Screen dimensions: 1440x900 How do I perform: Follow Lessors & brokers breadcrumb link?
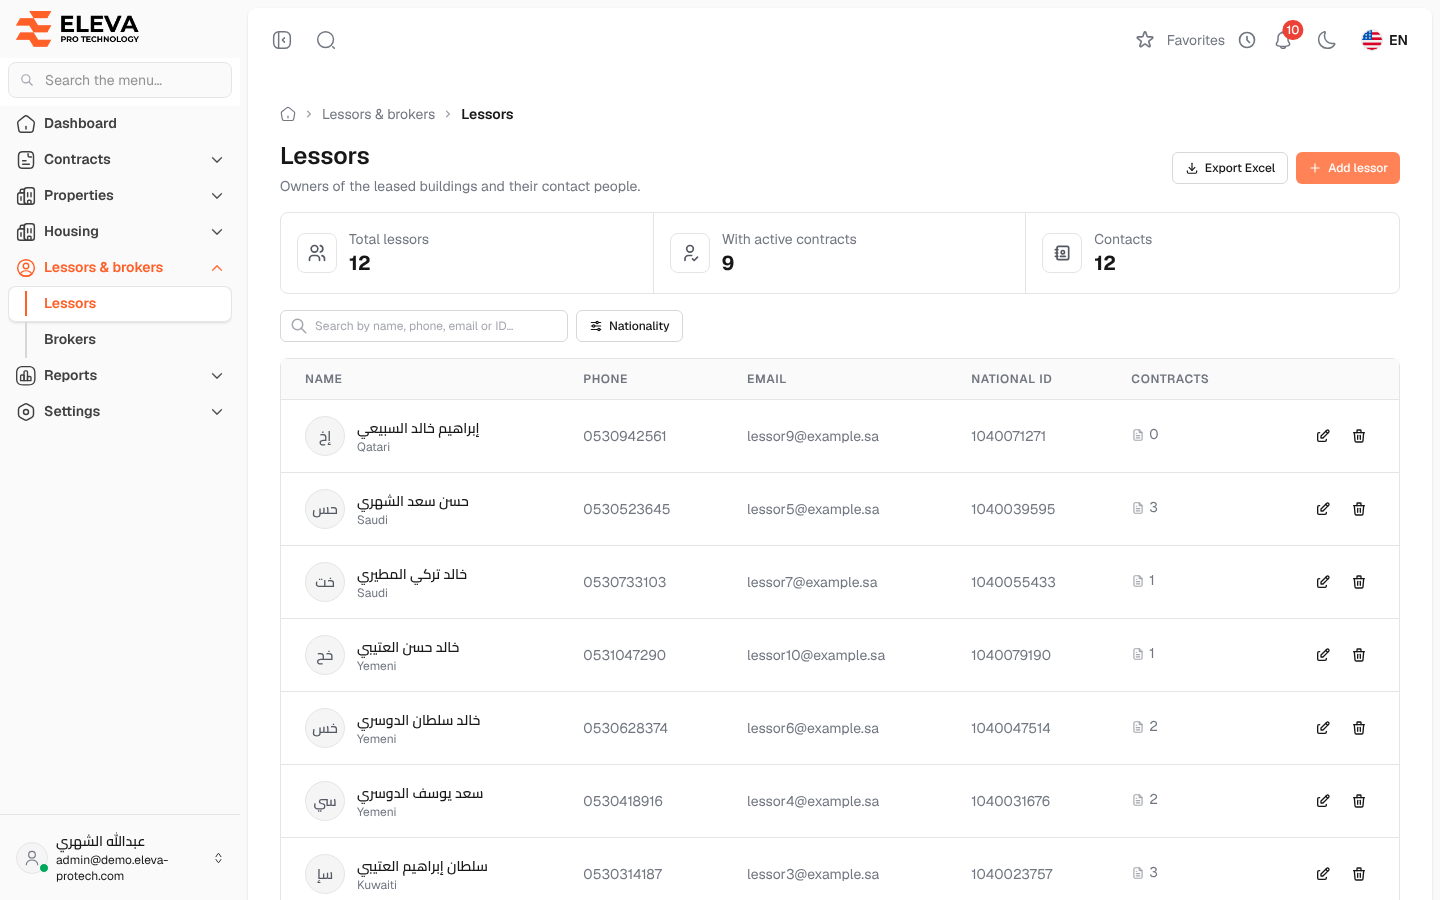[x=378, y=114]
